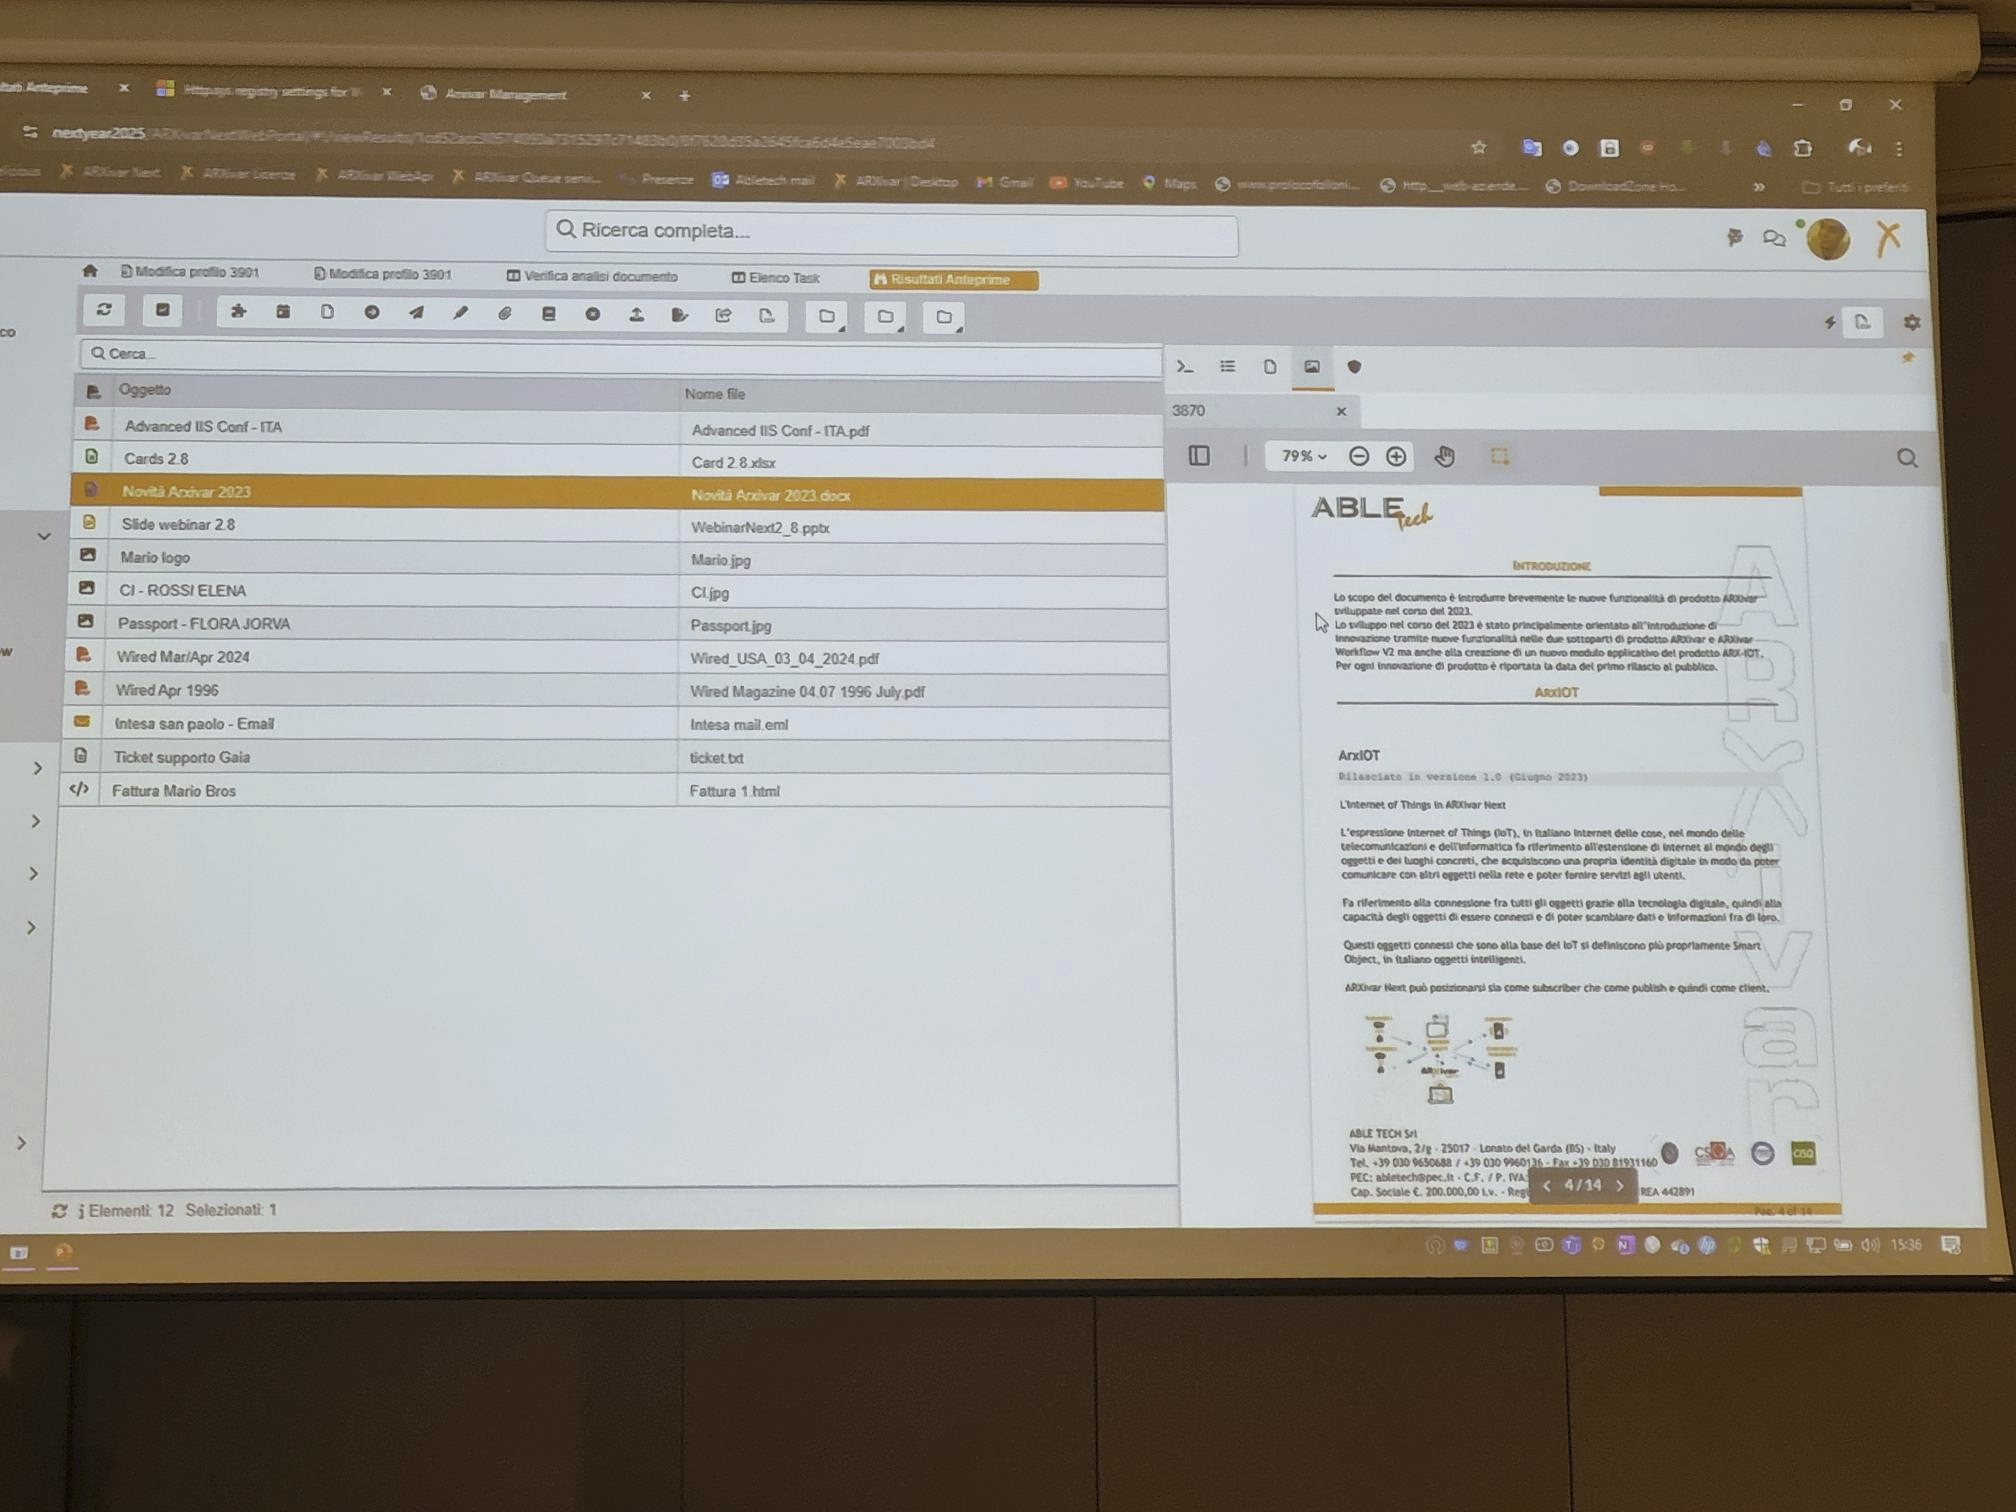Click the lightning bolt quick action icon
This screenshot has width=2016, height=1512.
(x=1829, y=322)
